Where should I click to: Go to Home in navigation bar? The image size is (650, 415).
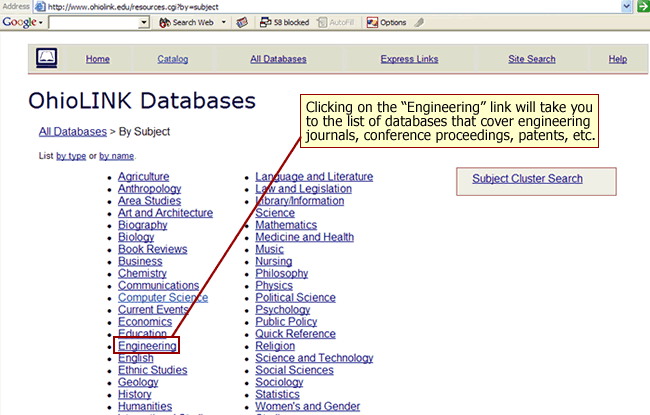[x=98, y=59]
